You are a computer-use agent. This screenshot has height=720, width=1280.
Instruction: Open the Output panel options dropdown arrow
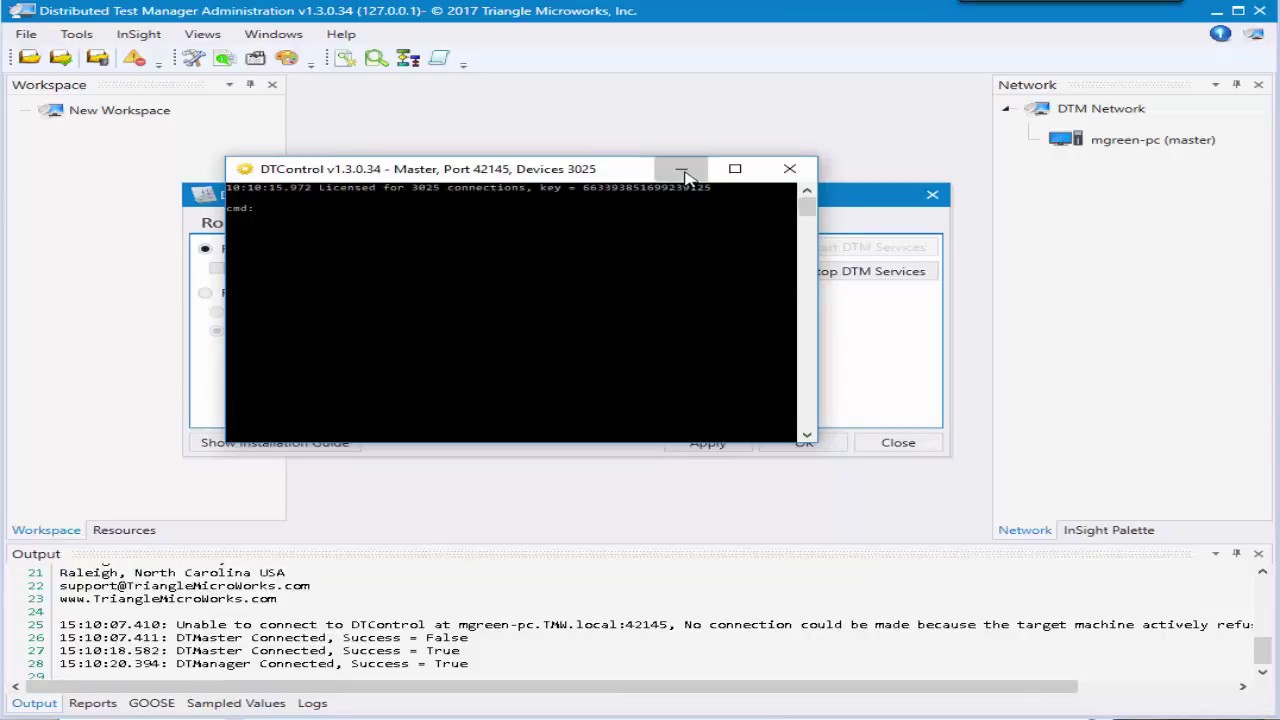click(1215, 554)
